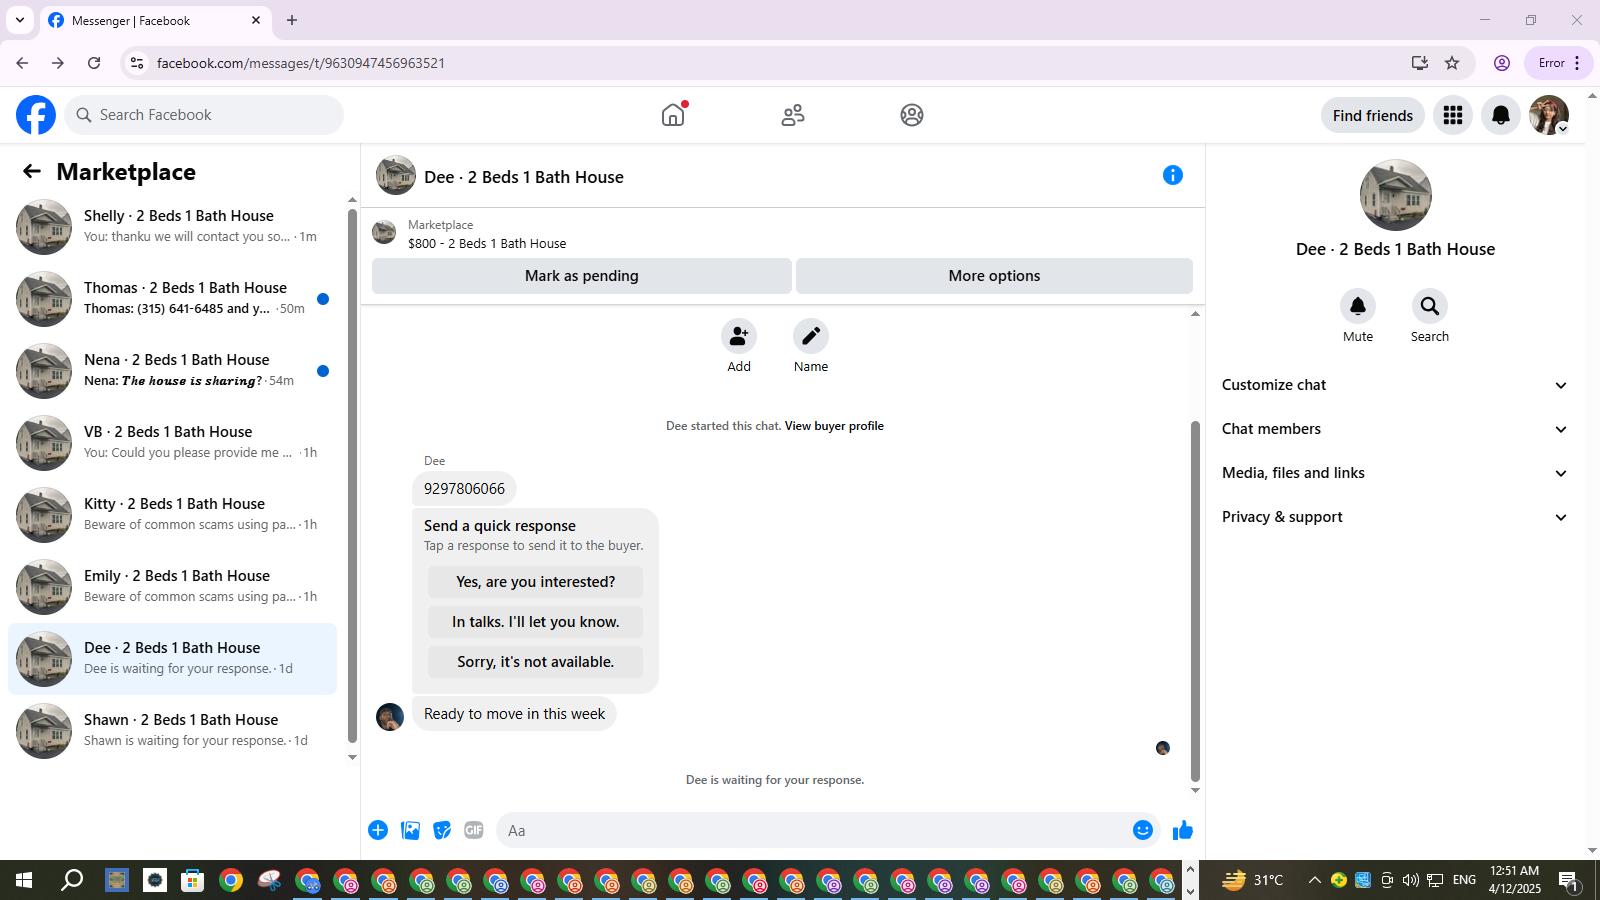Image resolution: width=1600 pixels, height=900 pixels.
Task: Click the browser back arrow
Action: pos(22,63)
